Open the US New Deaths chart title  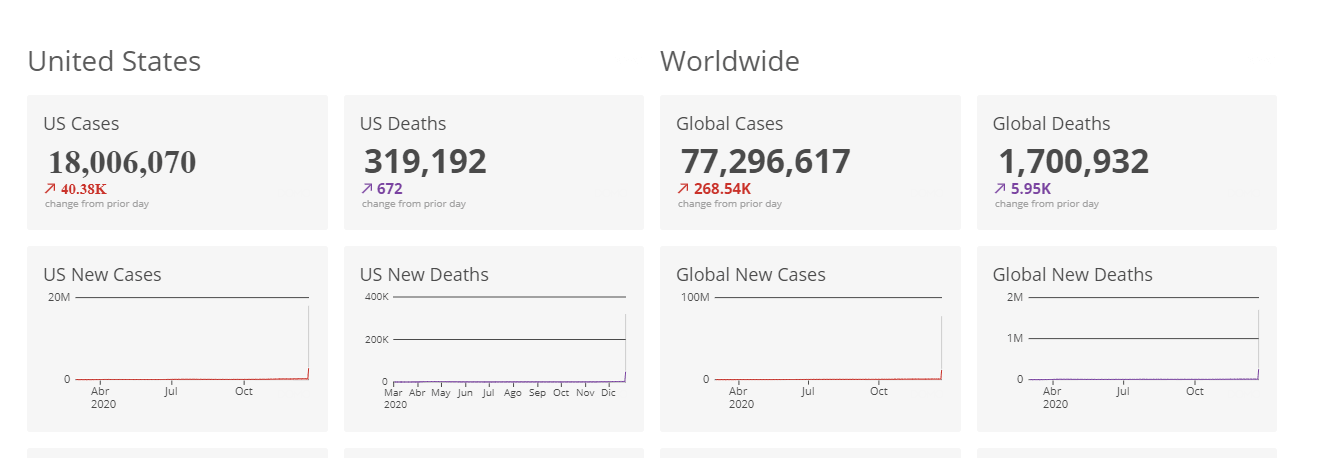424,275
